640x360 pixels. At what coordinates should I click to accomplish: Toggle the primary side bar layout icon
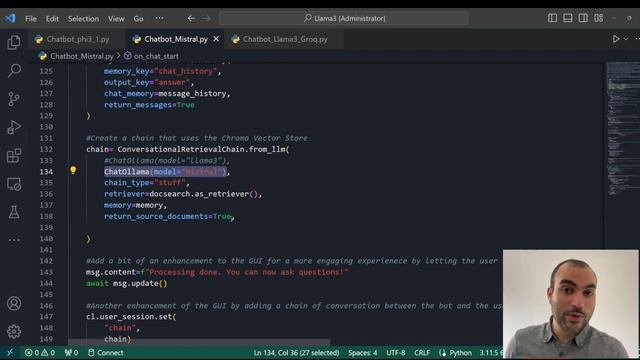point(552,18)
